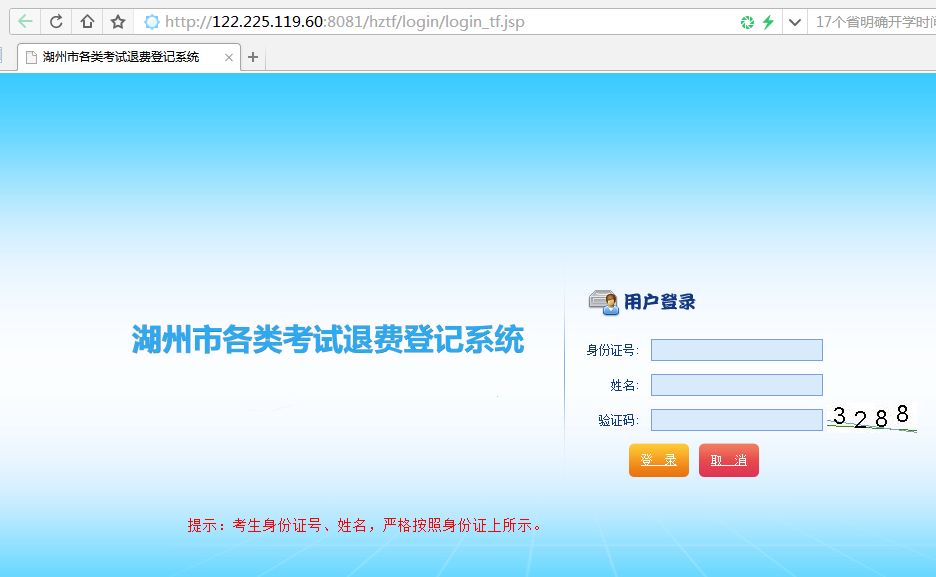
Task: Close the 湖州市各类考试退费登记系统 tab
Action: [229, 58]
